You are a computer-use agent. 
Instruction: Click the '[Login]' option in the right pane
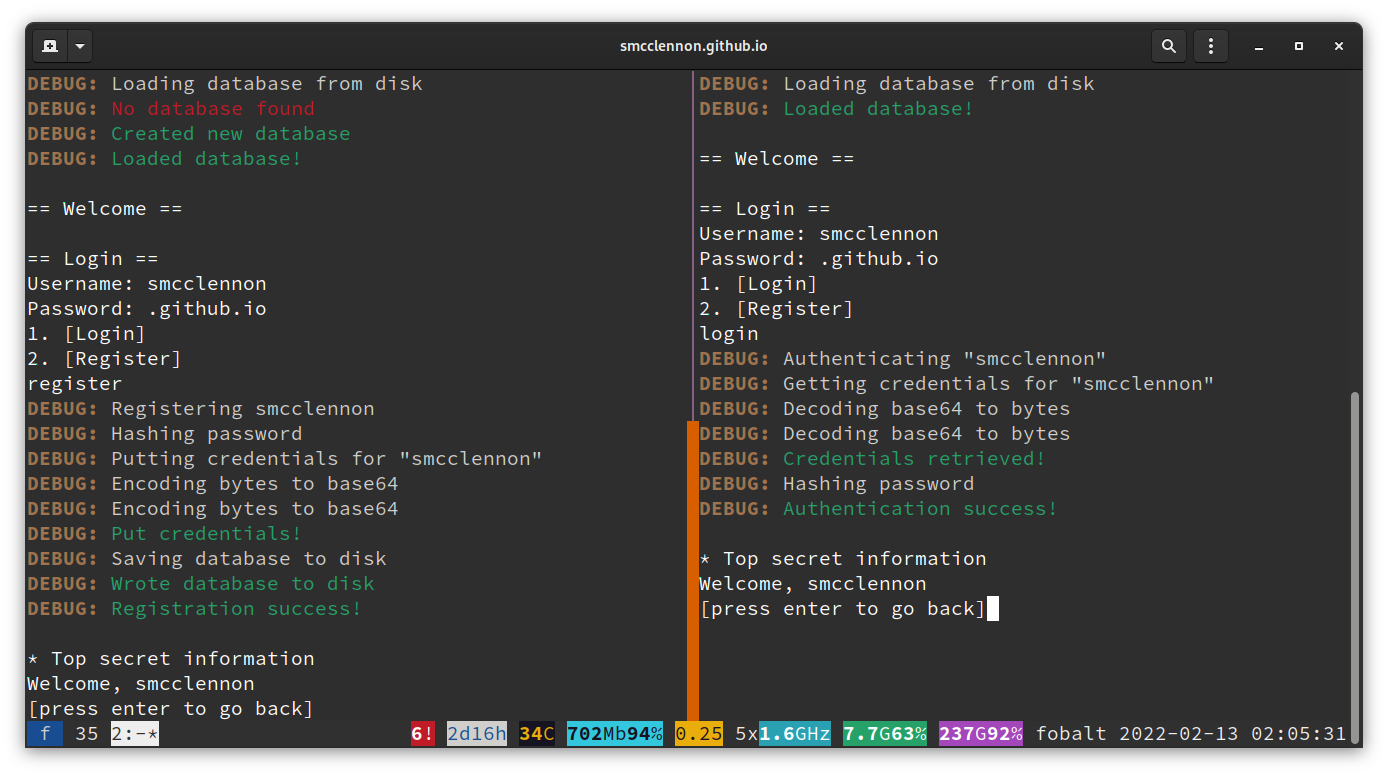[775, 283]
